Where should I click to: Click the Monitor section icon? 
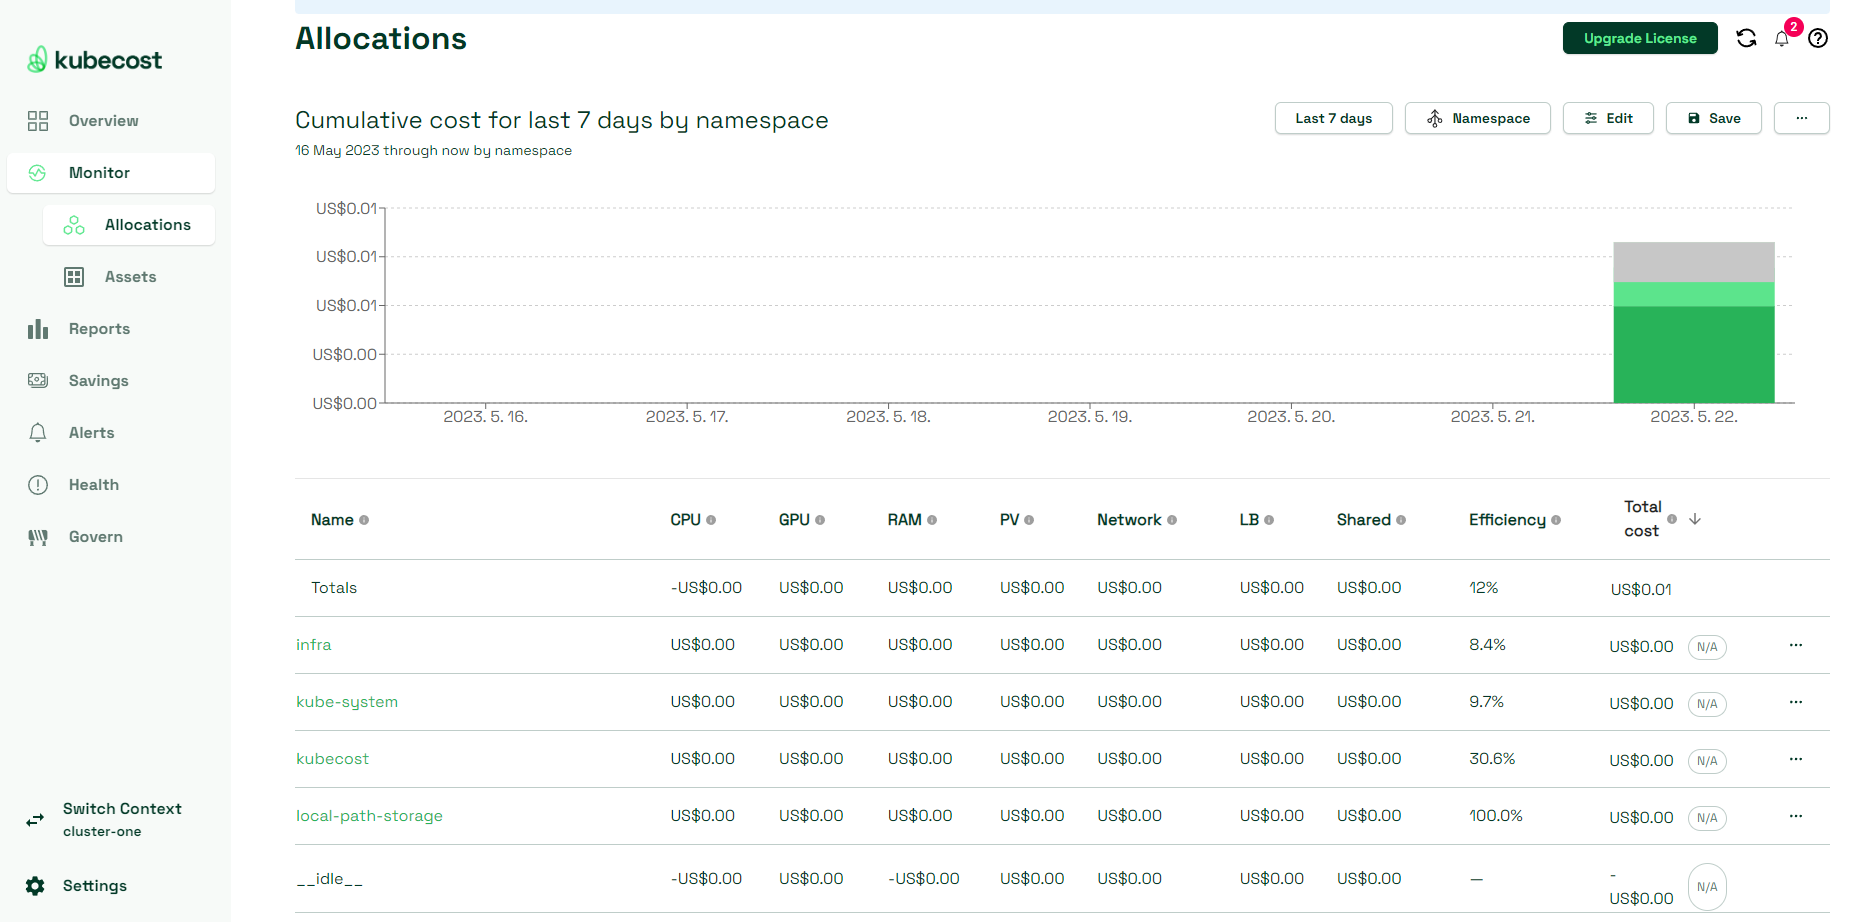pyautogui.click(x=38, y=173)
